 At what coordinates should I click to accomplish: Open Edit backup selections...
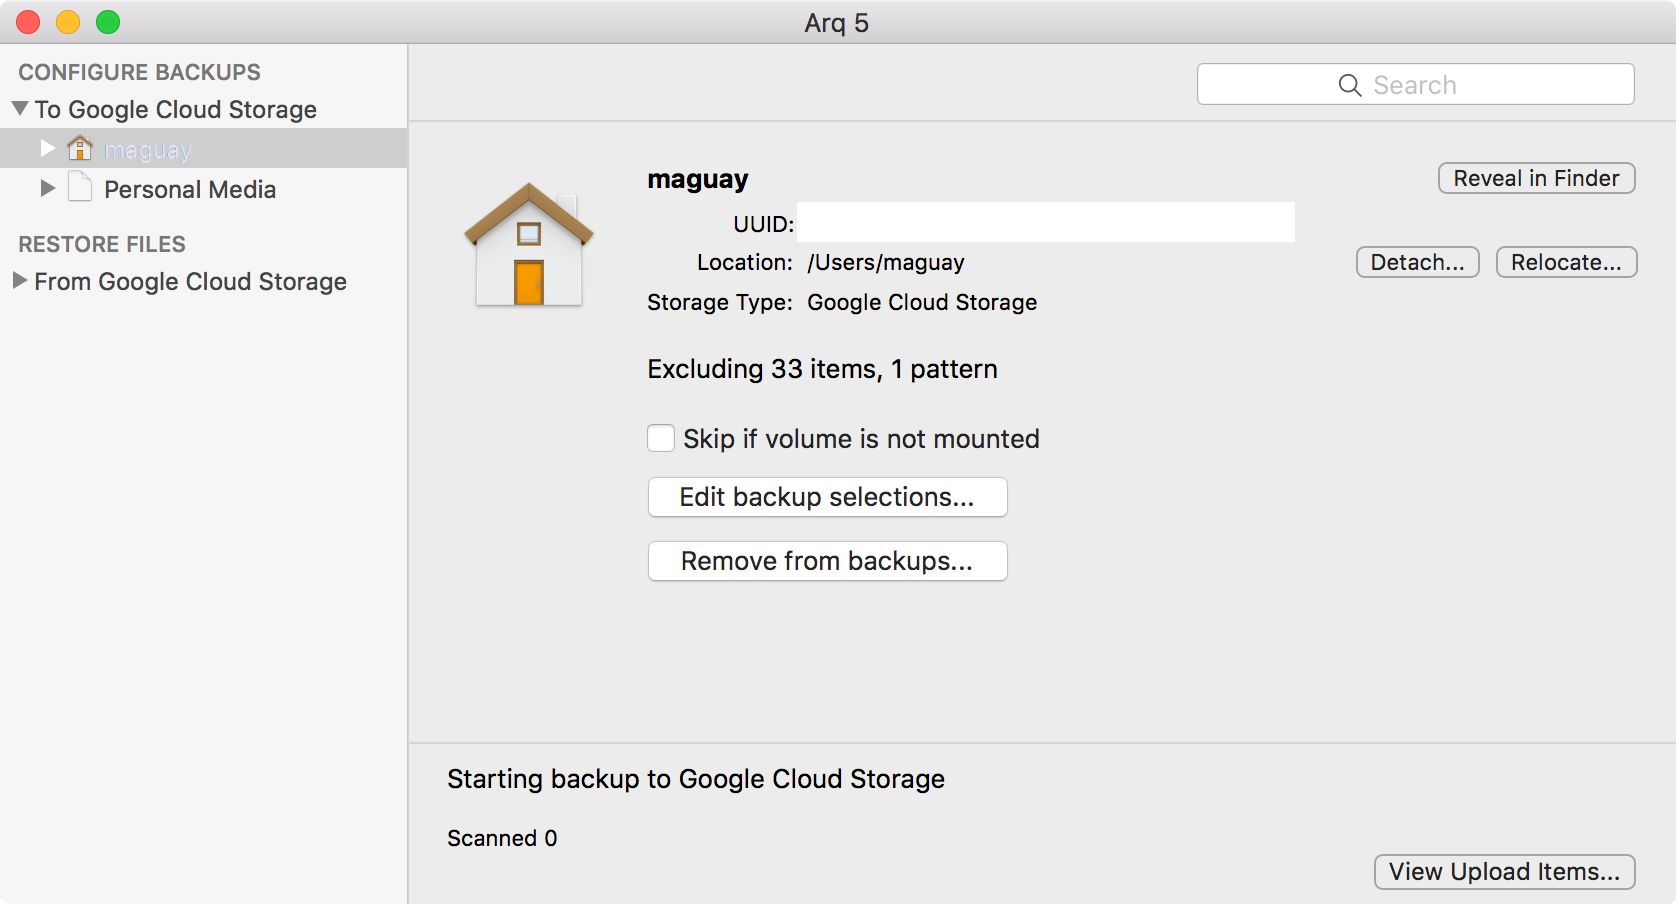827,497
